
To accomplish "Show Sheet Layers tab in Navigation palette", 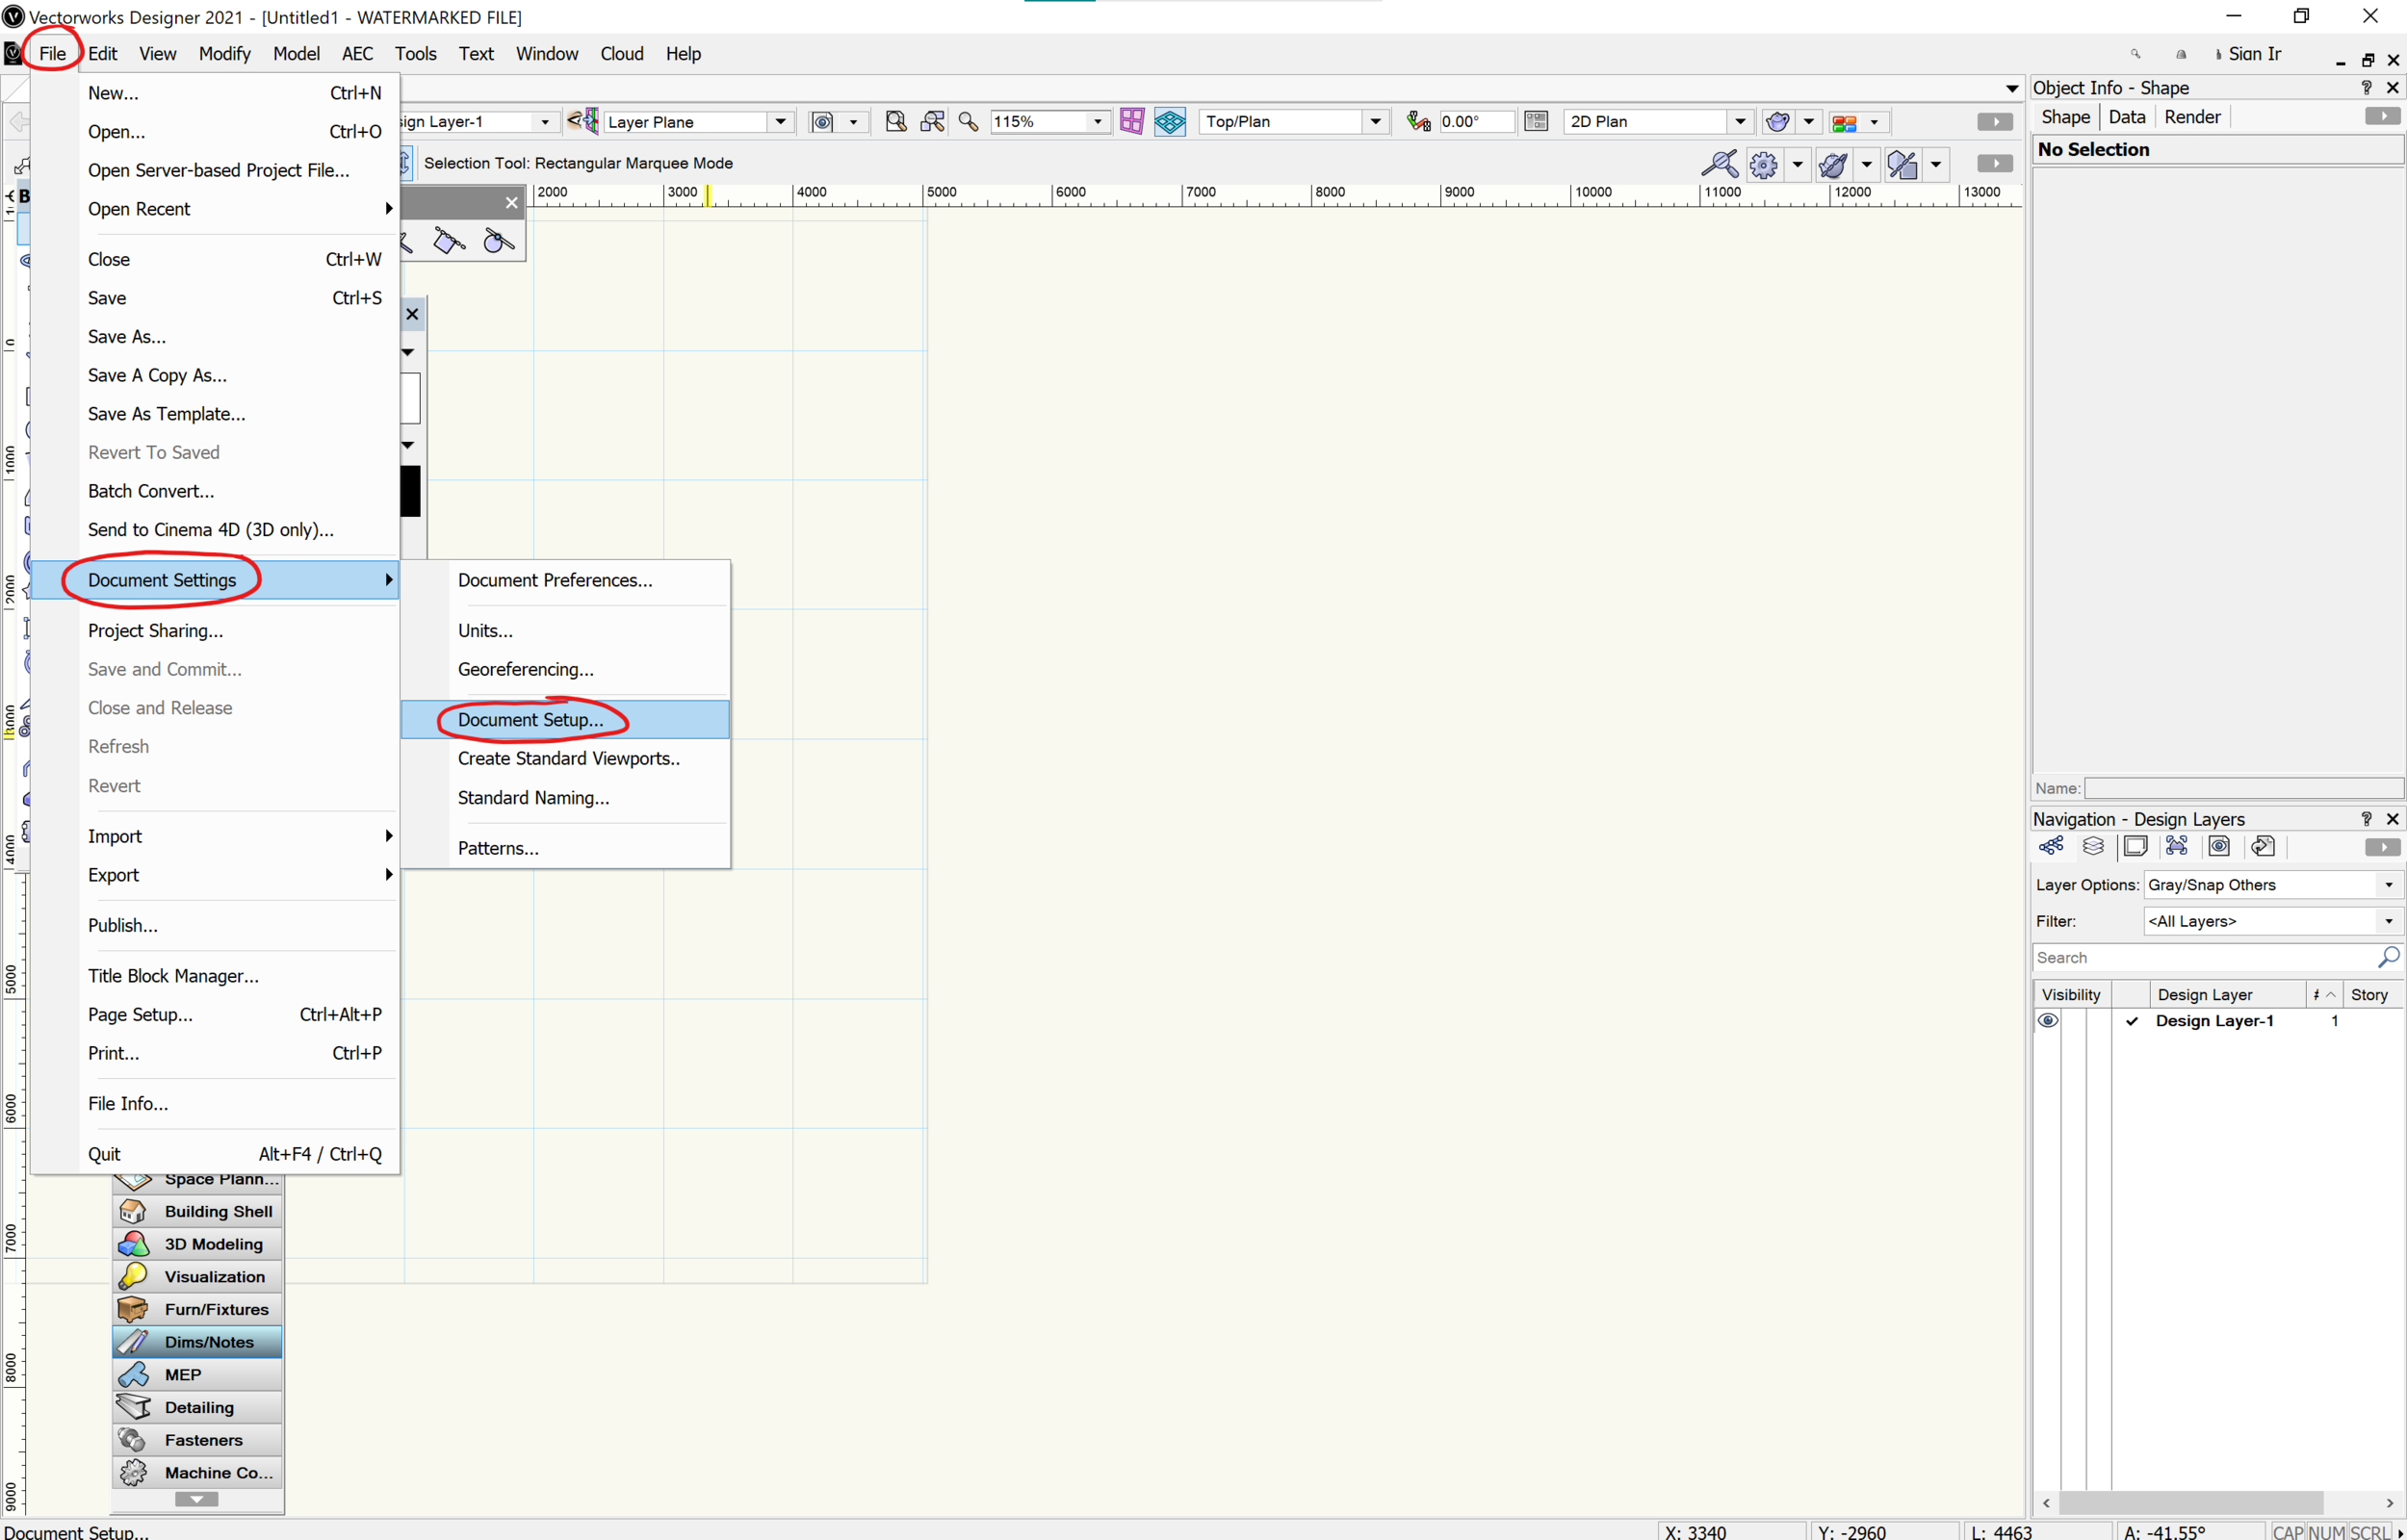I will tap(2135, 846).
